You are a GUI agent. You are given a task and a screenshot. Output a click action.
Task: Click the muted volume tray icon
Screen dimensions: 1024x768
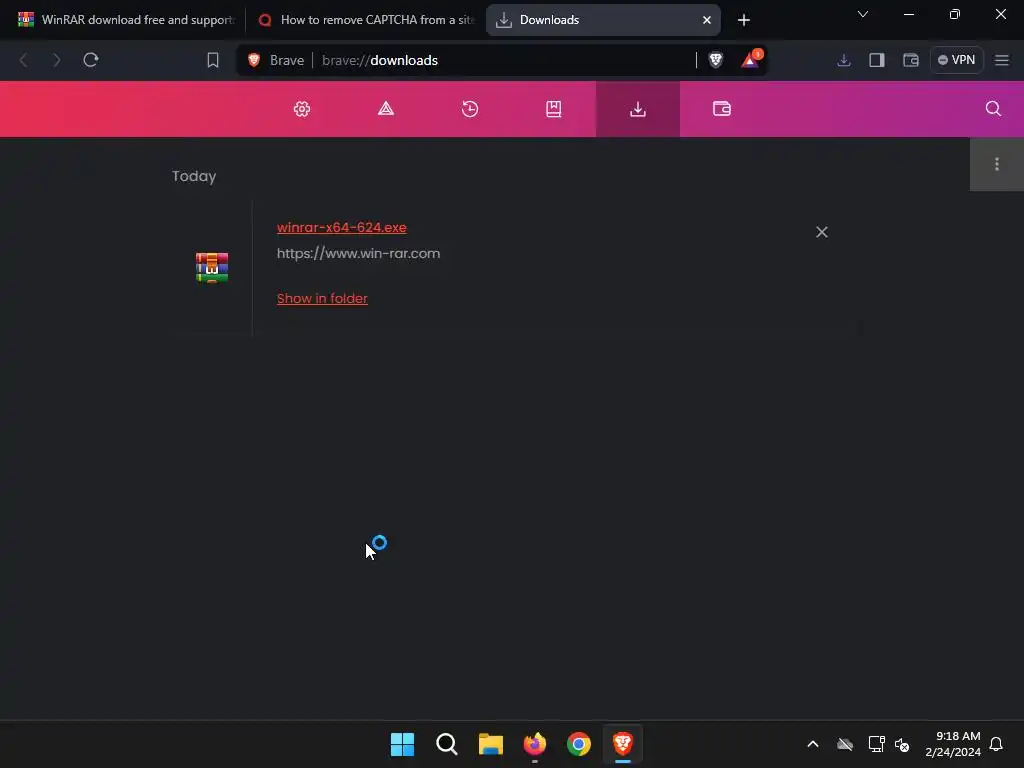[x=902, y=744]
